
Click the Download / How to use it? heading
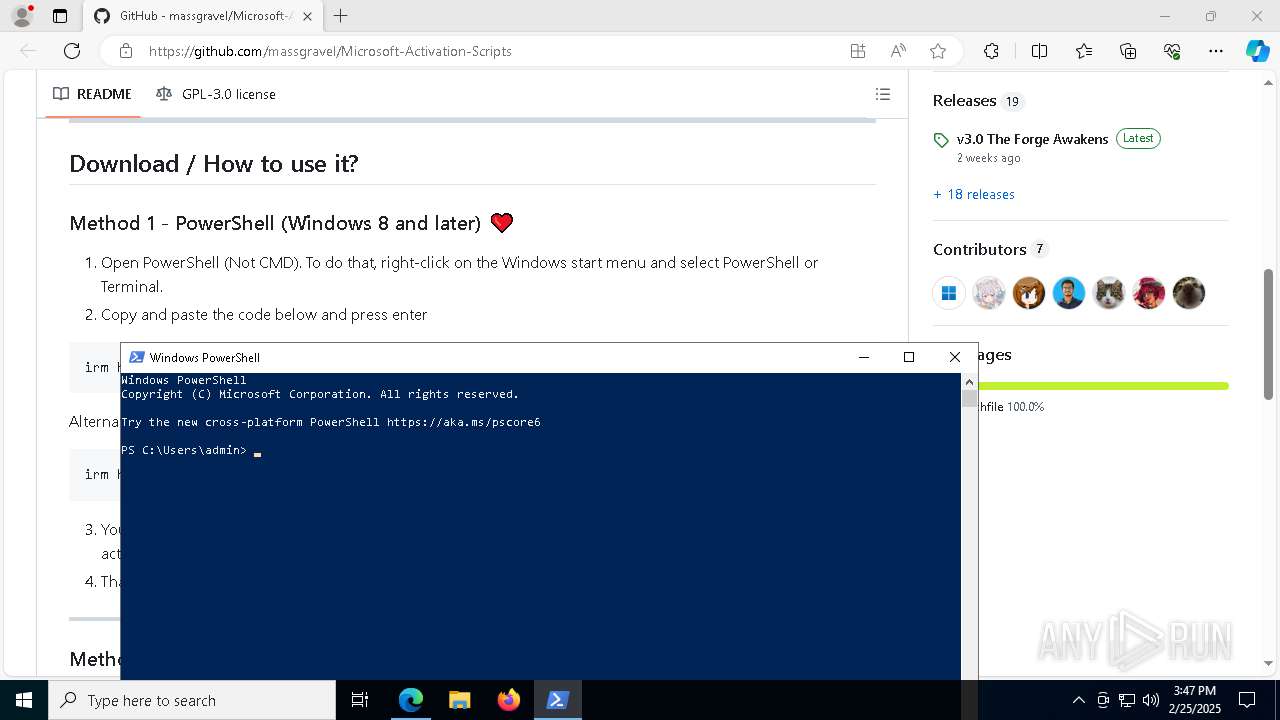(214, 164)
